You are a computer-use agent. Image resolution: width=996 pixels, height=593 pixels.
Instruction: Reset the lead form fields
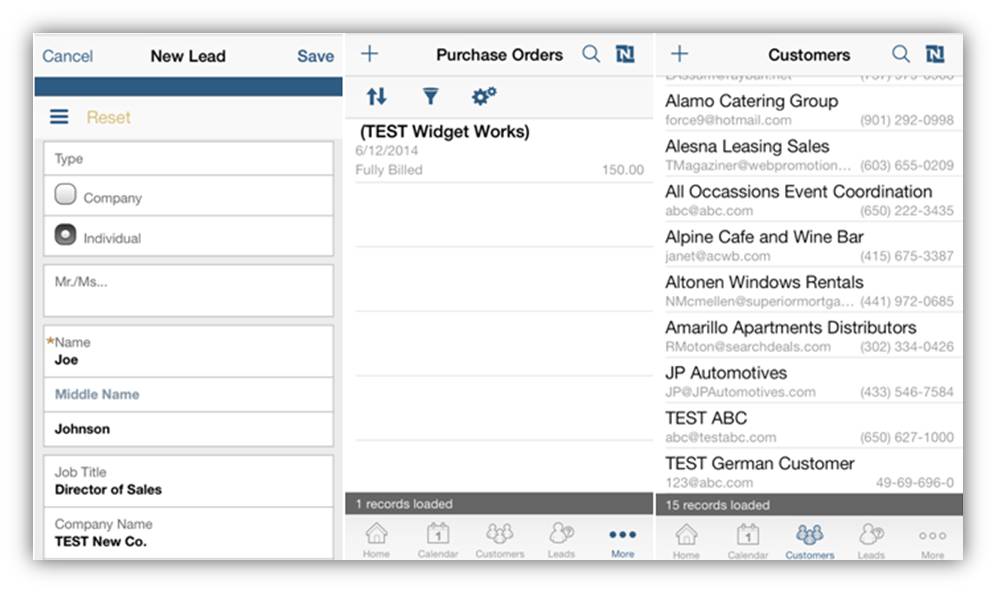(x=108, y=117)
